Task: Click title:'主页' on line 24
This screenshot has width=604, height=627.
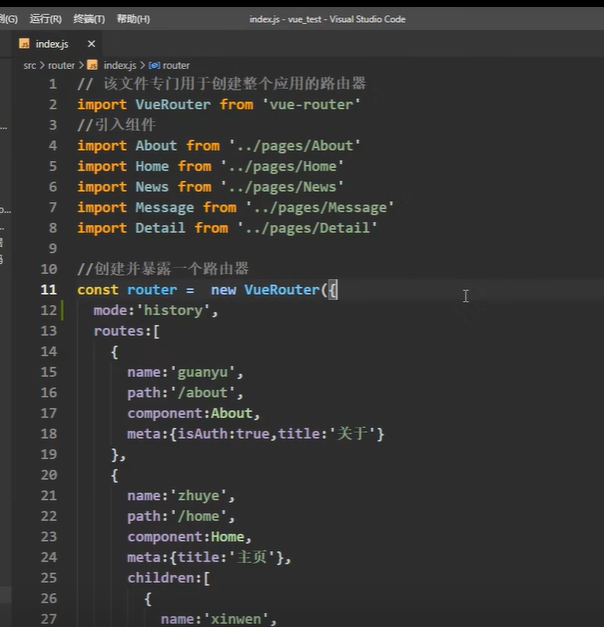Action: tap(227, 557)
